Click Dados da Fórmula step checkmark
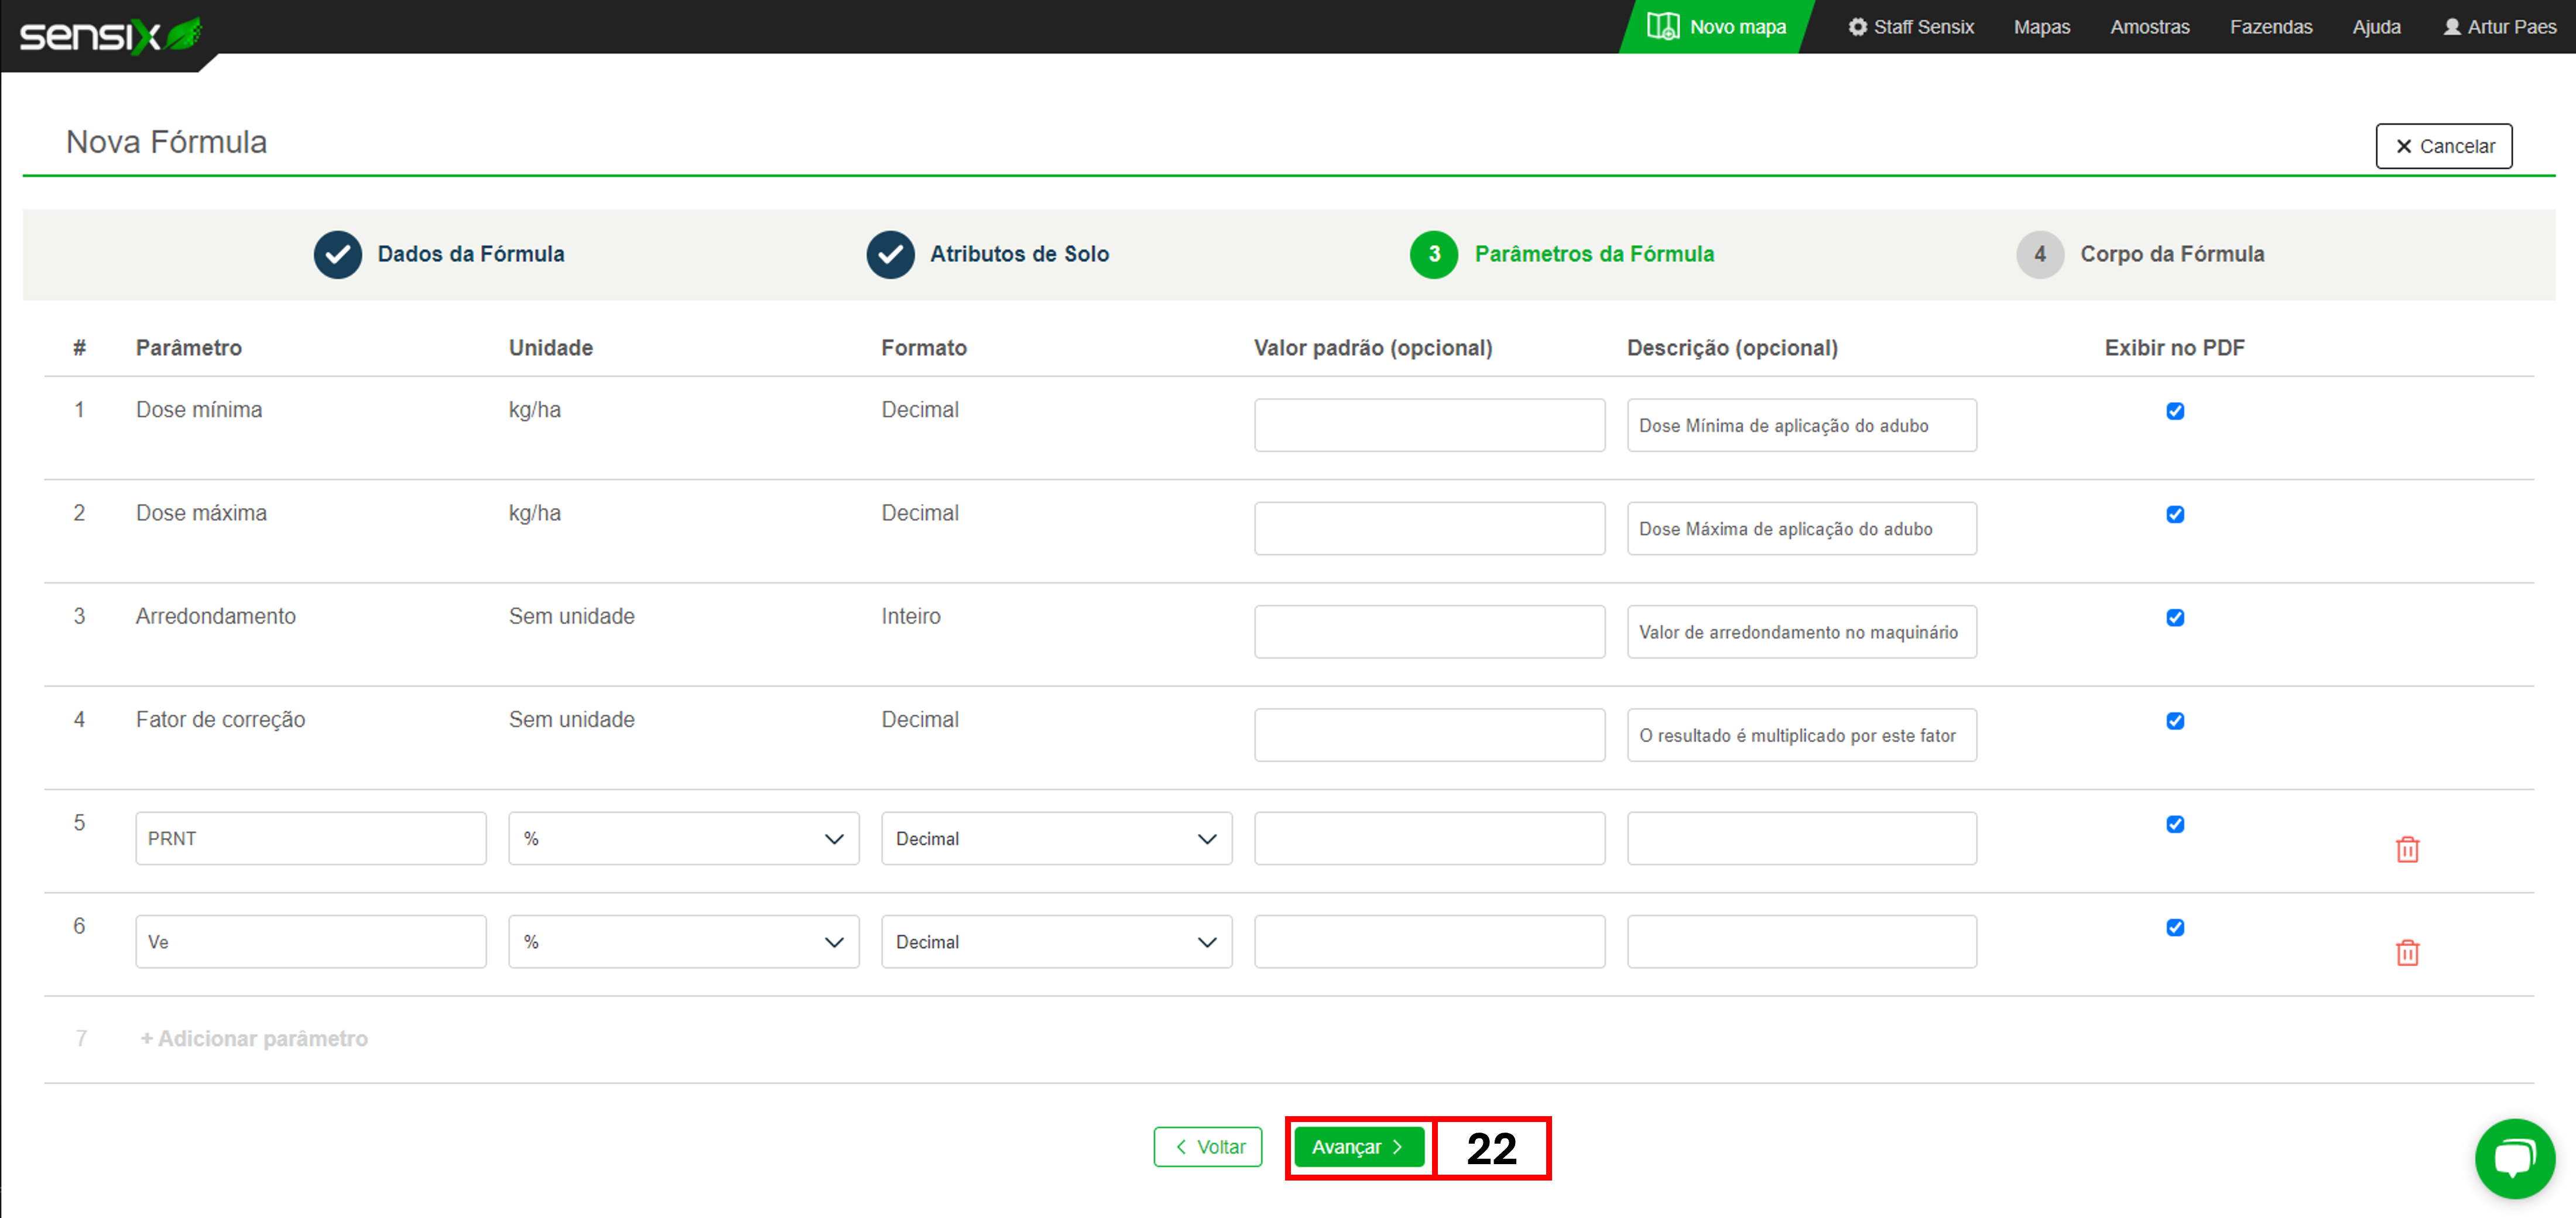This screenshot has height=1218, width=2576. pos(338,254)
